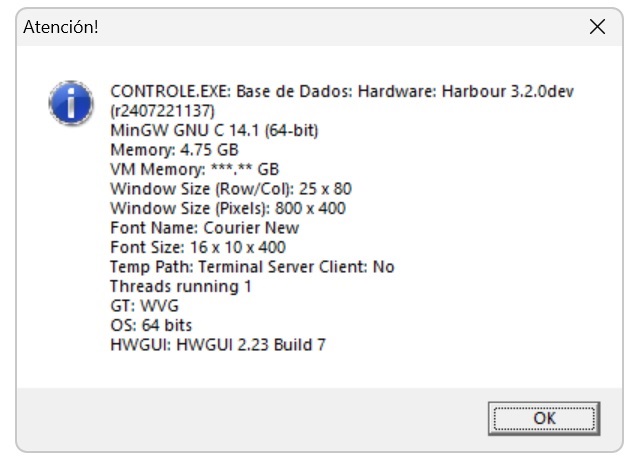Click the Font Name: Courier New line
The image size is (628, 460).
point(204,228)
